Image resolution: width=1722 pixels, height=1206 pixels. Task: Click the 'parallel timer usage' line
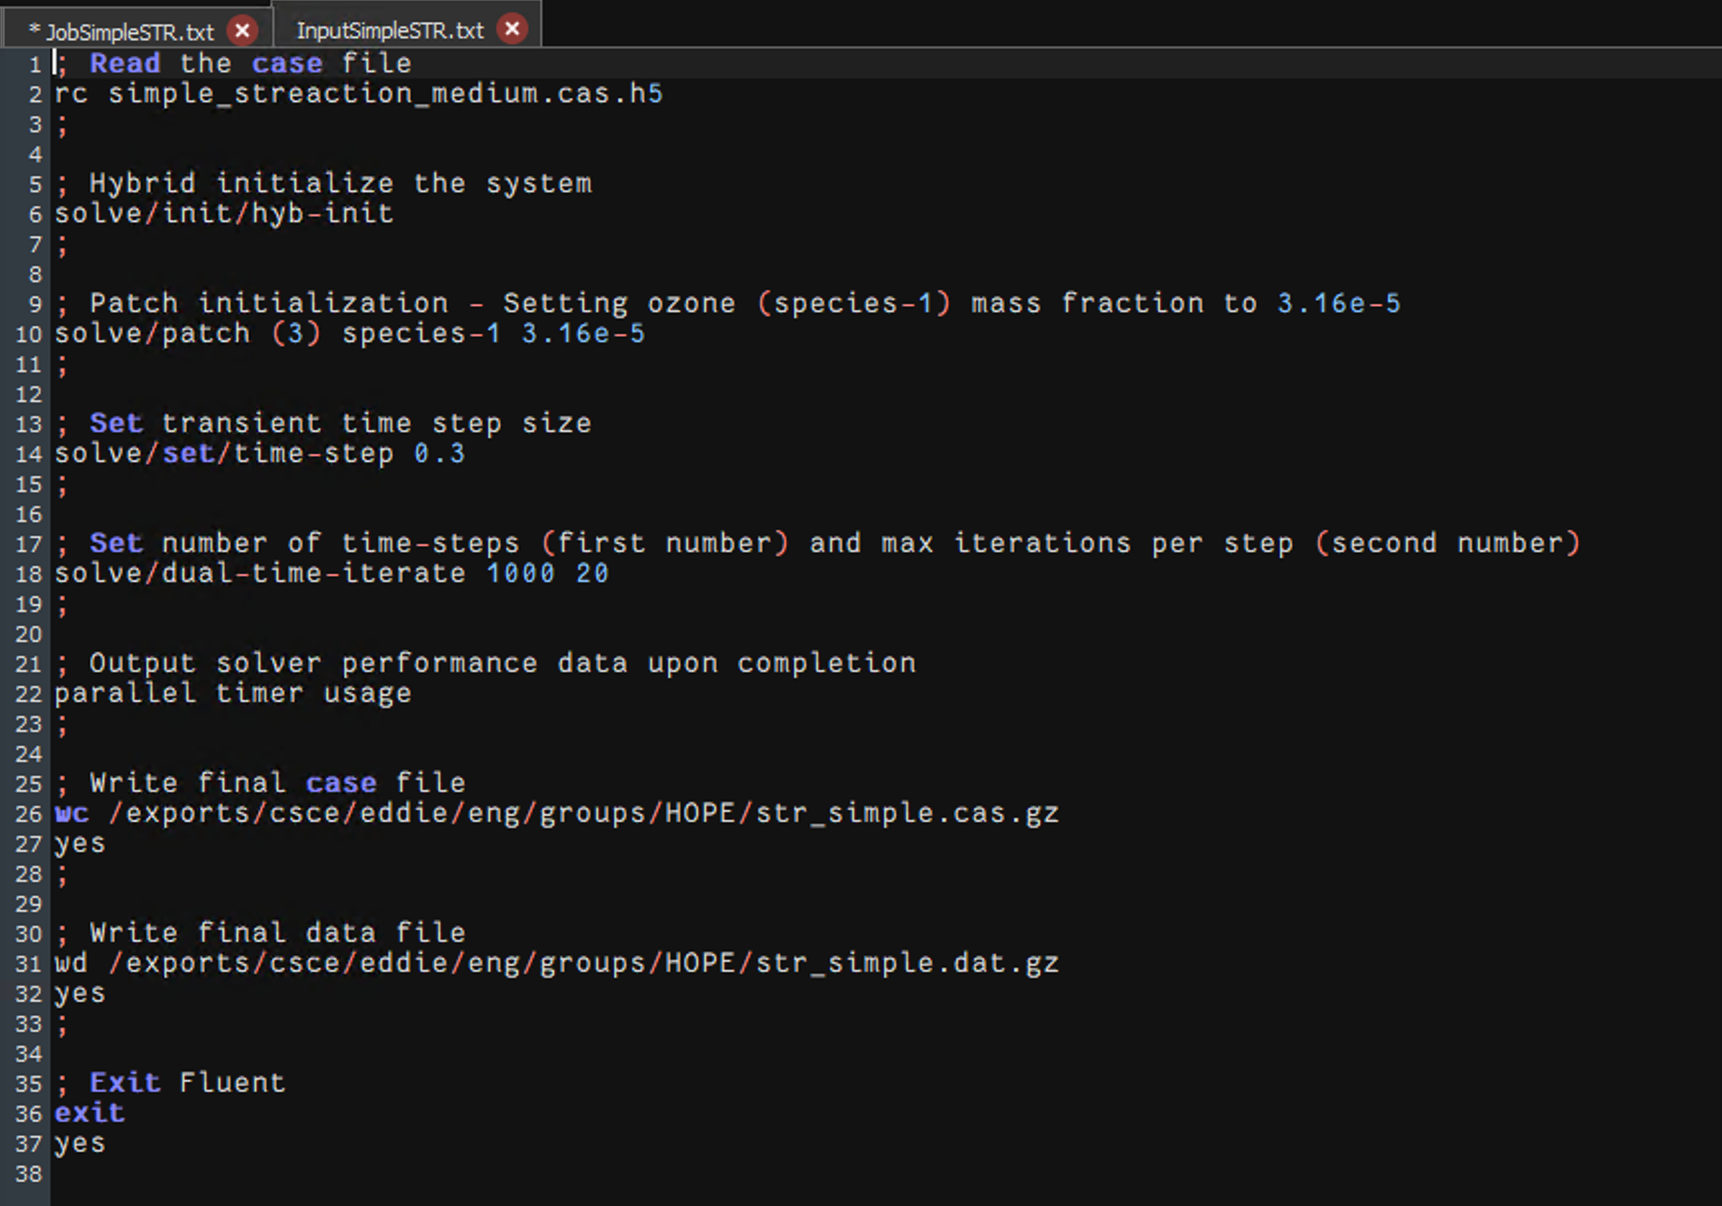(x=233, y=694)
